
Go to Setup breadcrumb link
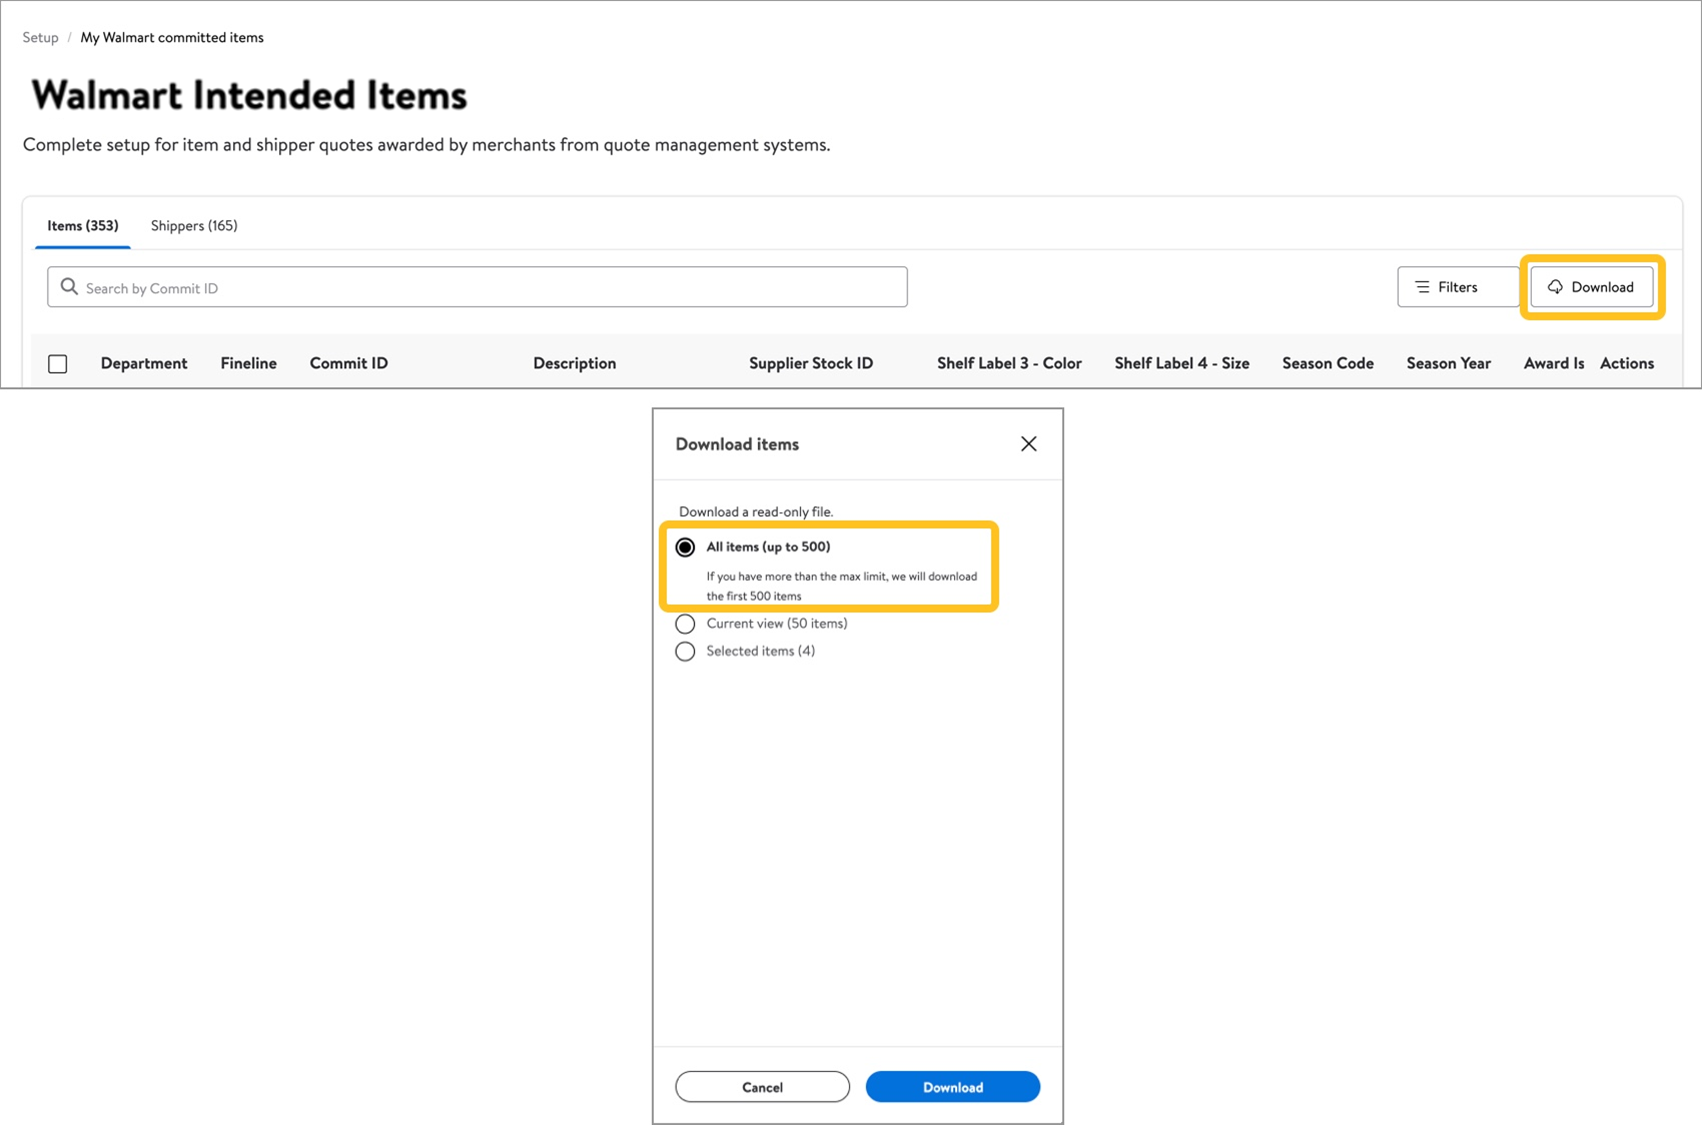point(40,38)
